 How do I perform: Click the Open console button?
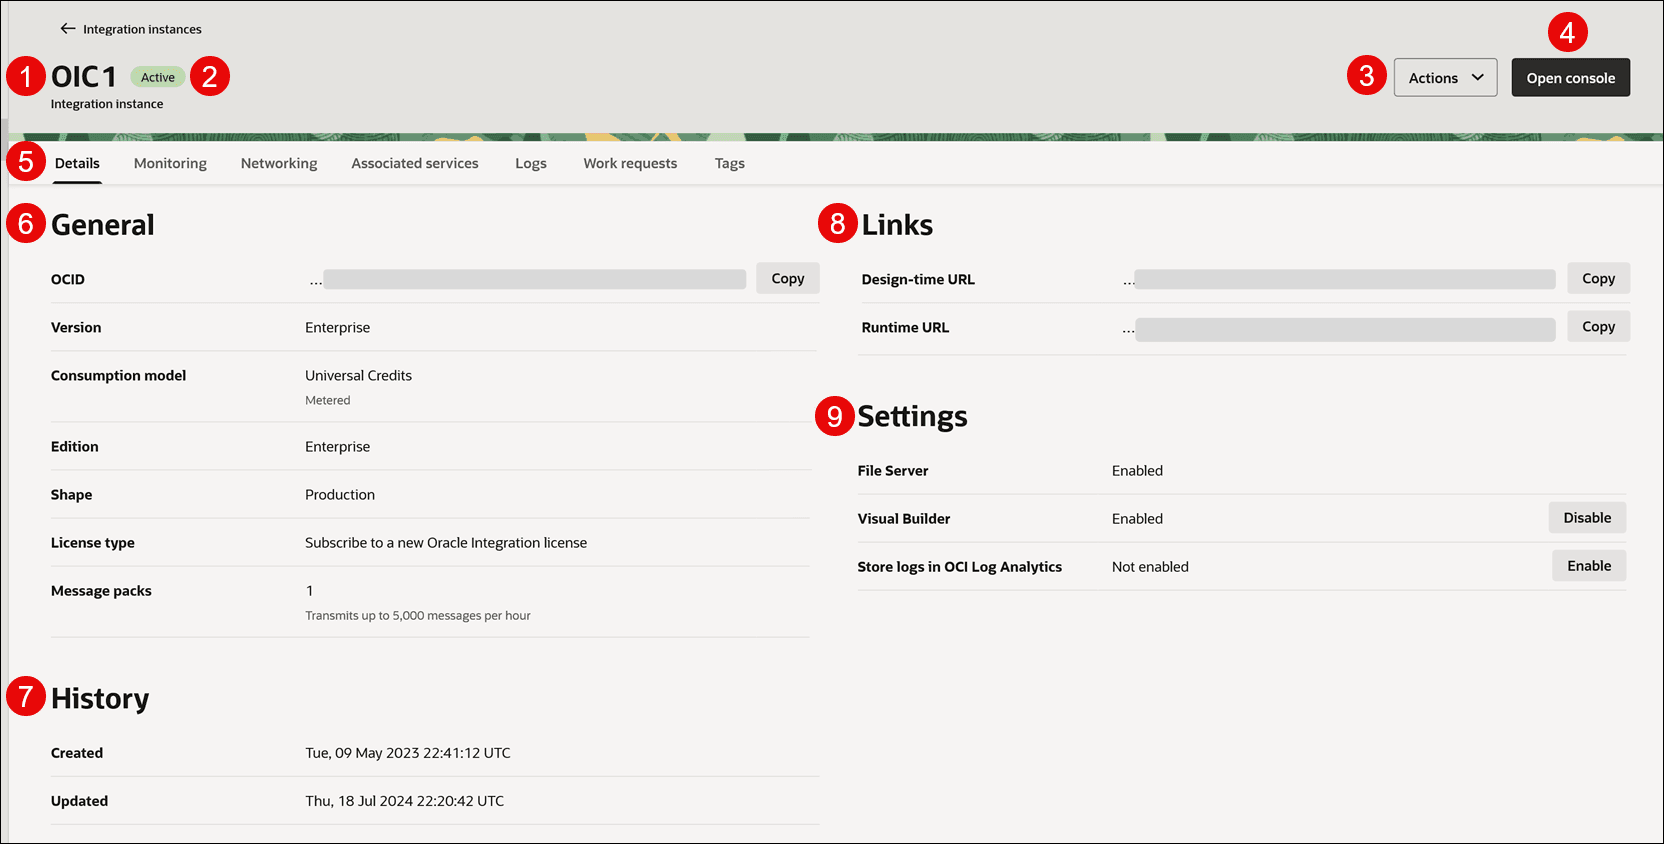tap(1570, 78)
